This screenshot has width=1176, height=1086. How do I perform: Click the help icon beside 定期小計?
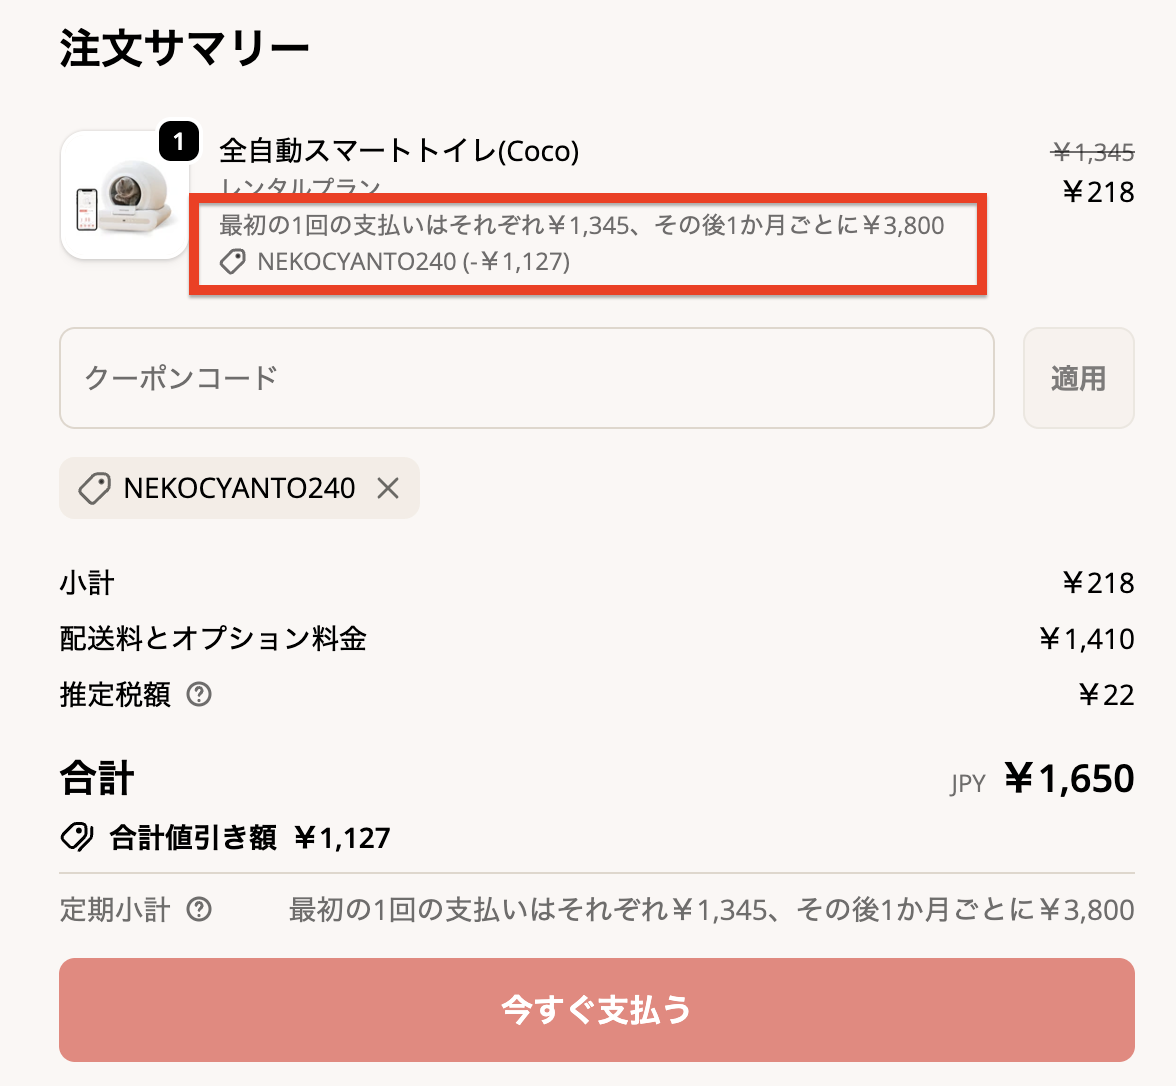(x=199, y=909)
